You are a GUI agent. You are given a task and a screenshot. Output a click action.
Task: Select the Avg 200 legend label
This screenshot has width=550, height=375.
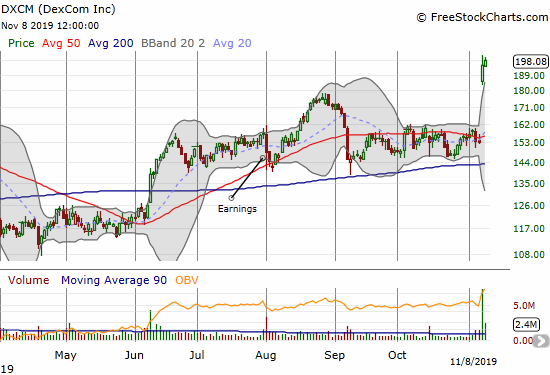(110, 43)
